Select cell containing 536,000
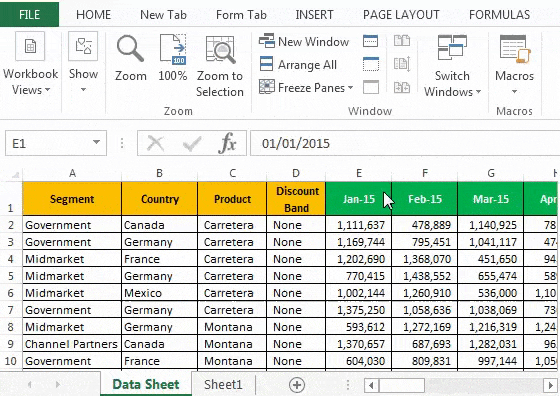 (x=491, y=293)
